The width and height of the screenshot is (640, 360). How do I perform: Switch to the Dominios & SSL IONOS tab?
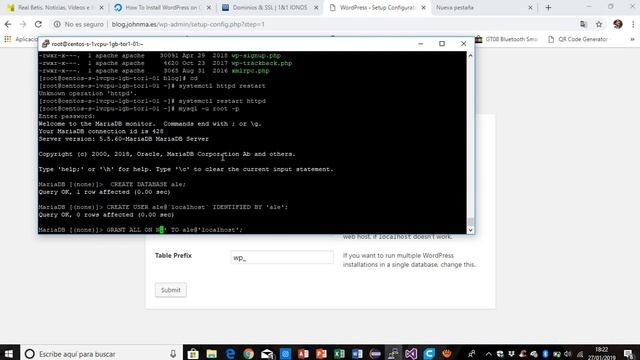click(269, 8)
